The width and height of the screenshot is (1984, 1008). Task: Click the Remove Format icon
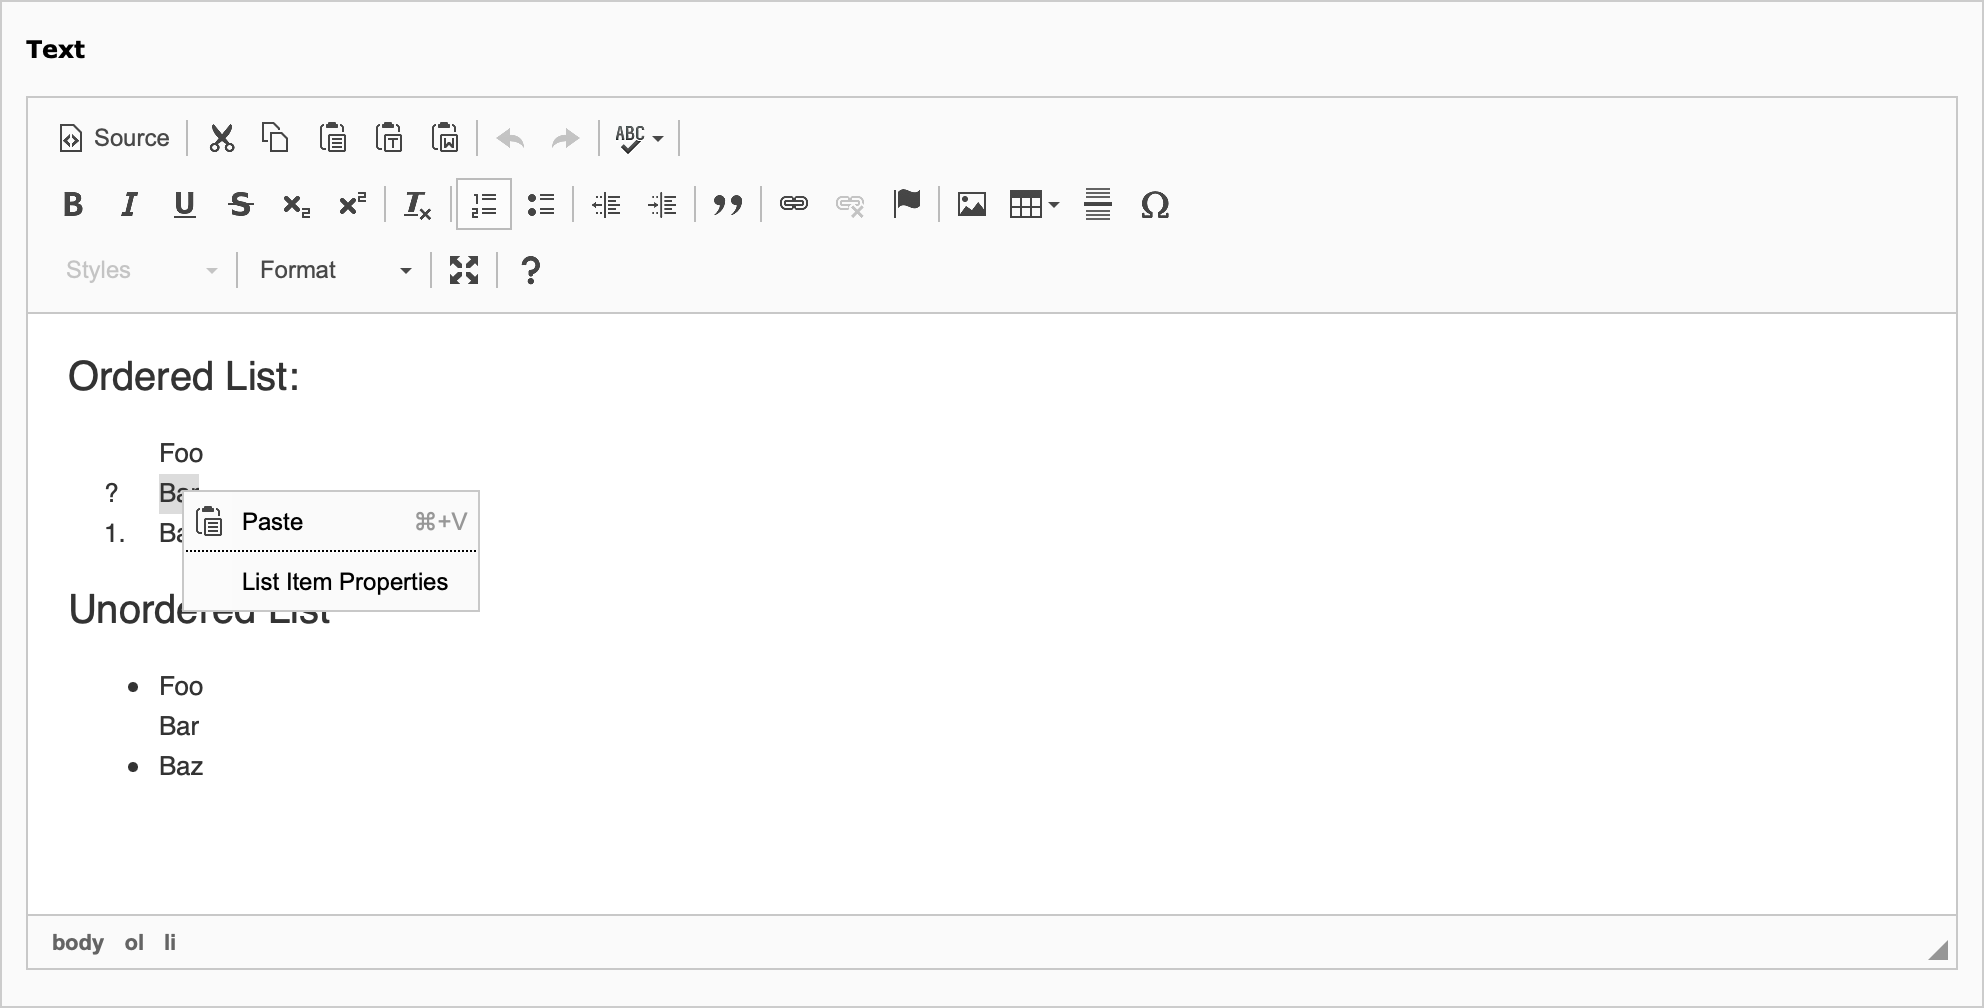click(417, 205)
